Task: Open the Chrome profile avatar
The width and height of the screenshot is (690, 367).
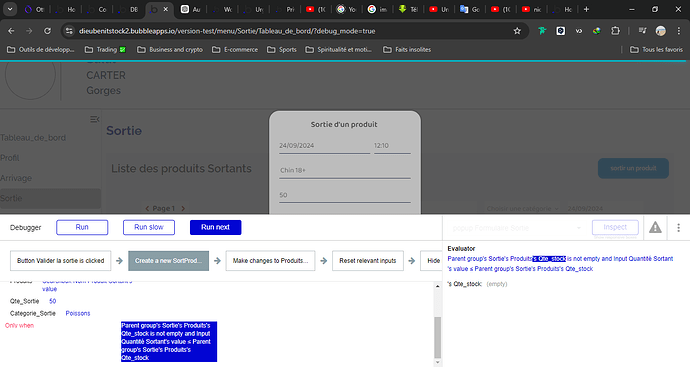Action: [x=661, y=31]
